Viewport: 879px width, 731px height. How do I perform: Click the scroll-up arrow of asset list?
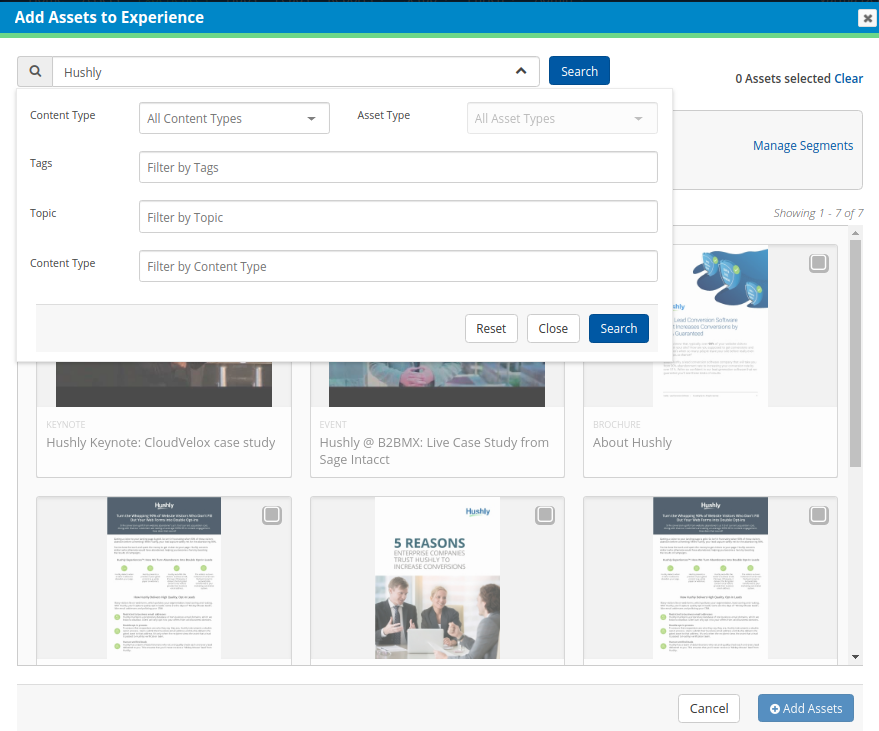click(x=855, y=233)
